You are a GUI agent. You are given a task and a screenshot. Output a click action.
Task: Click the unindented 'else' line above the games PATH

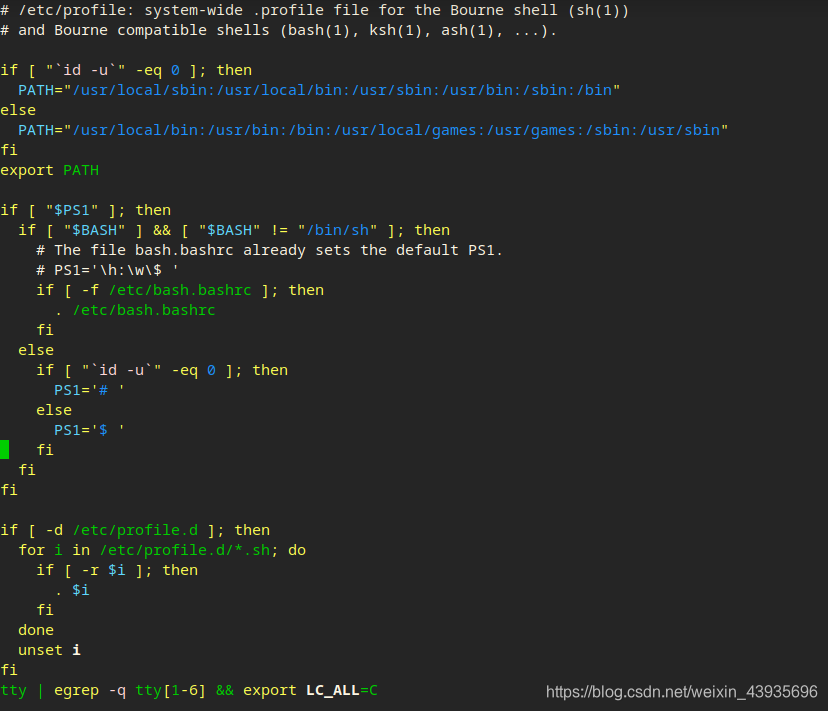click(18, 110)
